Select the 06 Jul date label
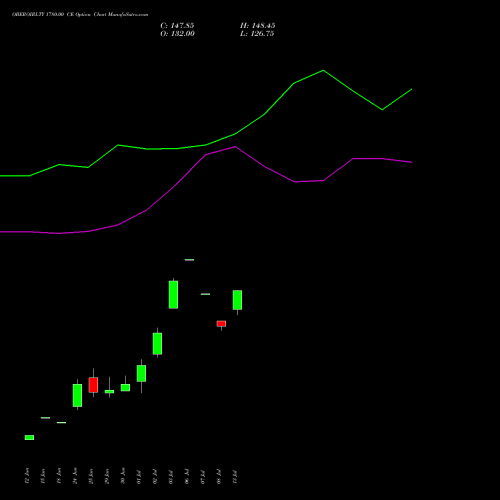500x500 pixels. tap(187, 477)
